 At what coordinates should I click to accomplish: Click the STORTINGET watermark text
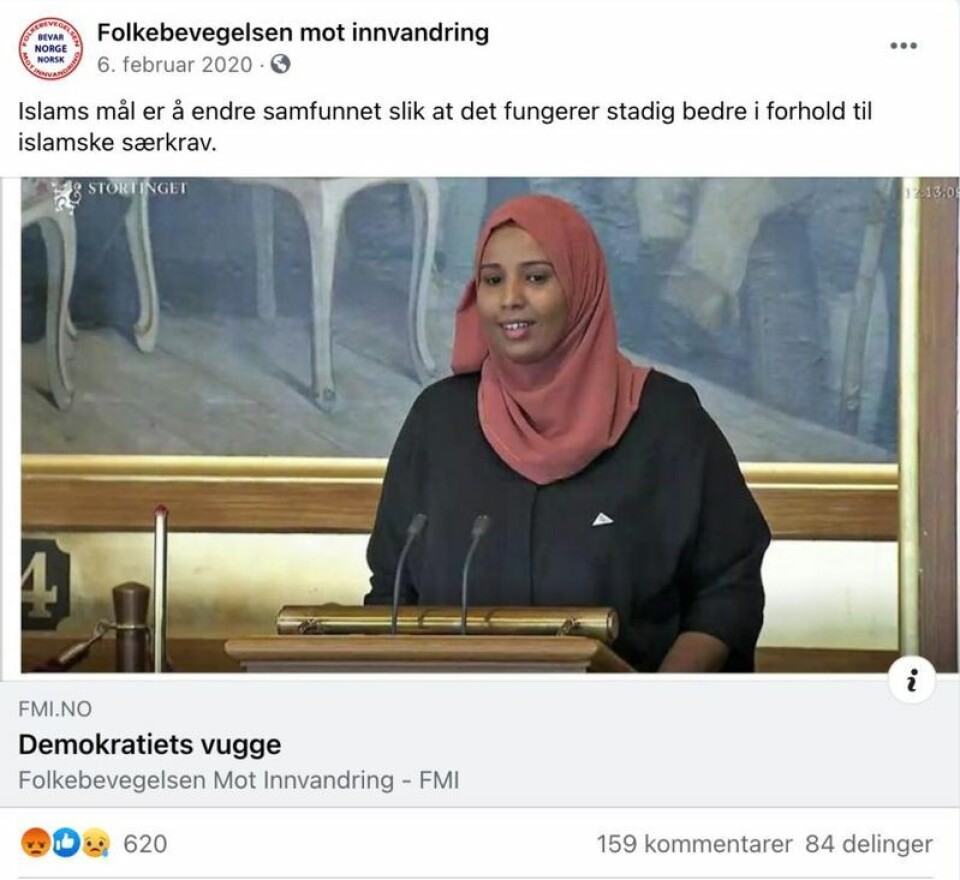[137, 188]
